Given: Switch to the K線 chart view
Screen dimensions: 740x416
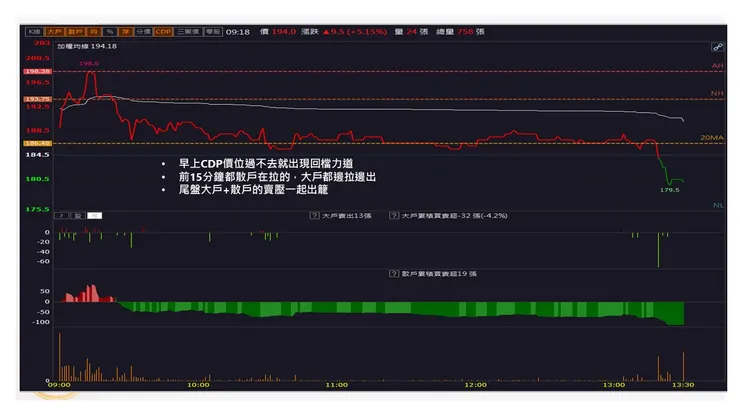Looking at the screenshot, I should pyautogui.click(x=34, y=32).
